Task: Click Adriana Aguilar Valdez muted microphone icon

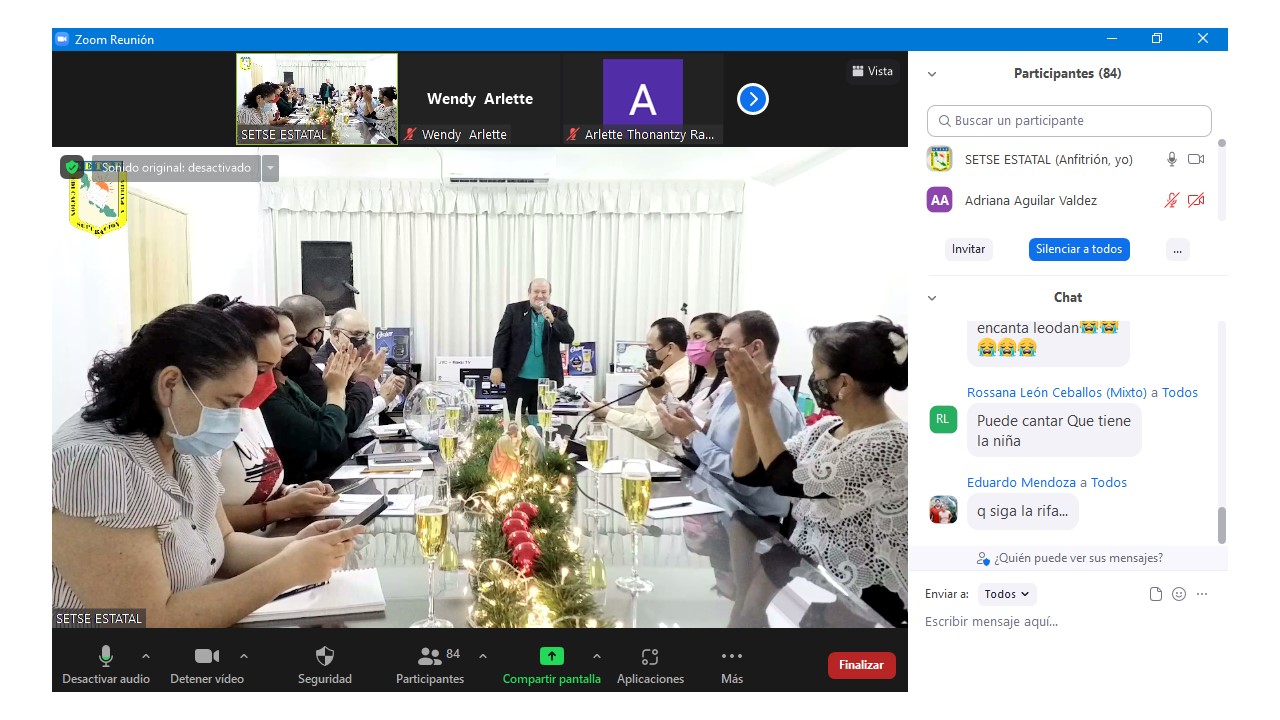Action: (x=1172, y=200)
